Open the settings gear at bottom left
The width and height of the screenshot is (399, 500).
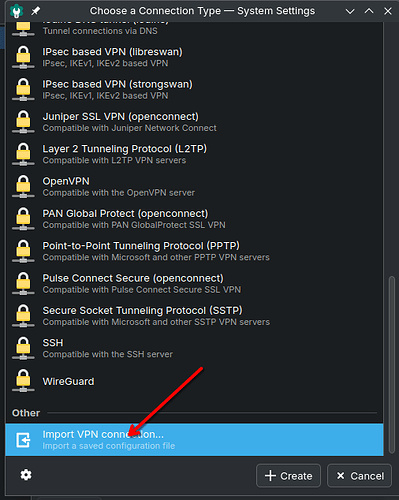pyautogui.click(x=26, y=475)
